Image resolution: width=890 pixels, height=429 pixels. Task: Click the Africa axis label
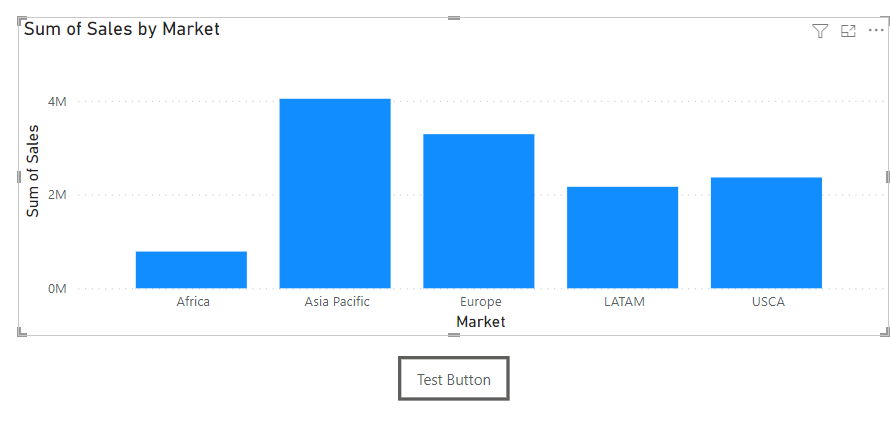click(193, 301)
